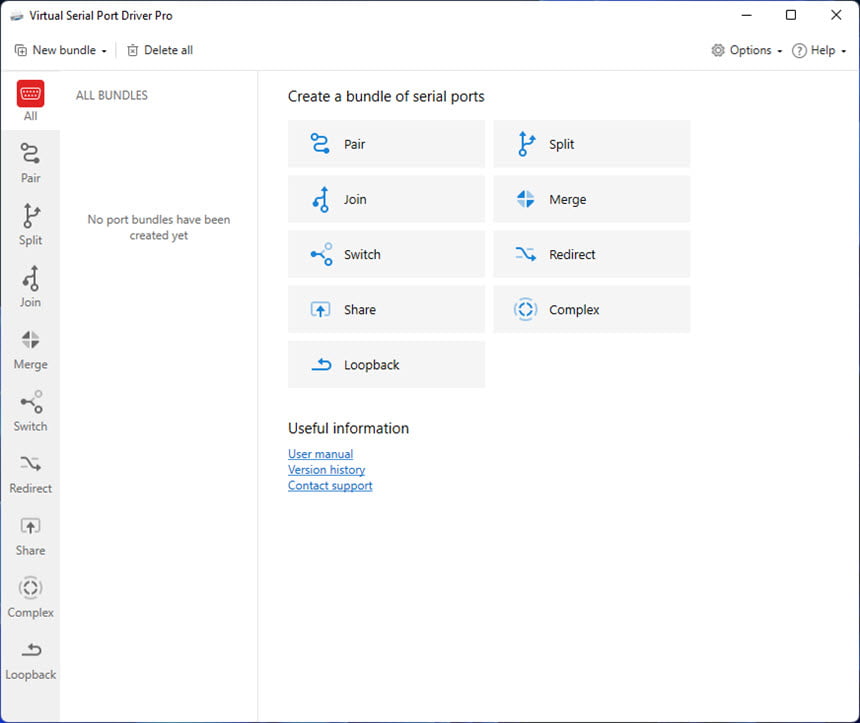Create a Merge bundle from main panel
The image size is (860, 723).
591,199
